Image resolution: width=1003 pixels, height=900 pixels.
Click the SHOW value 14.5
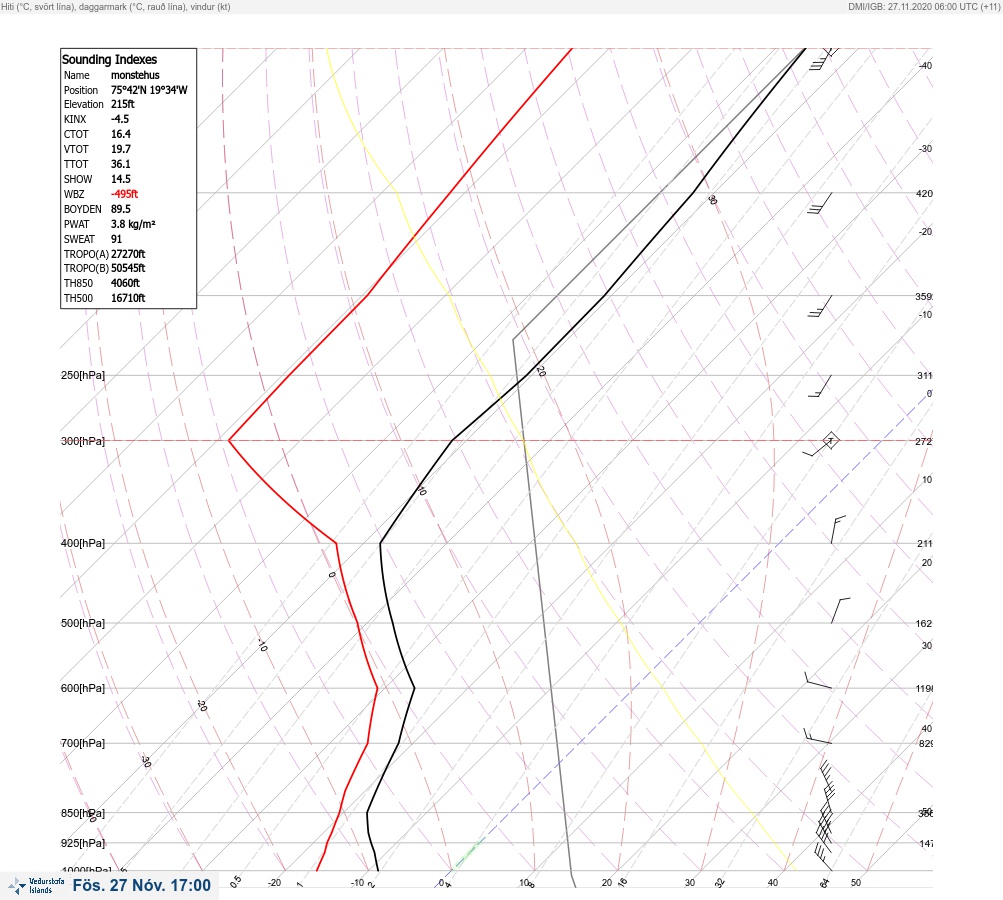pyautogui.click(x=121, y=179)
